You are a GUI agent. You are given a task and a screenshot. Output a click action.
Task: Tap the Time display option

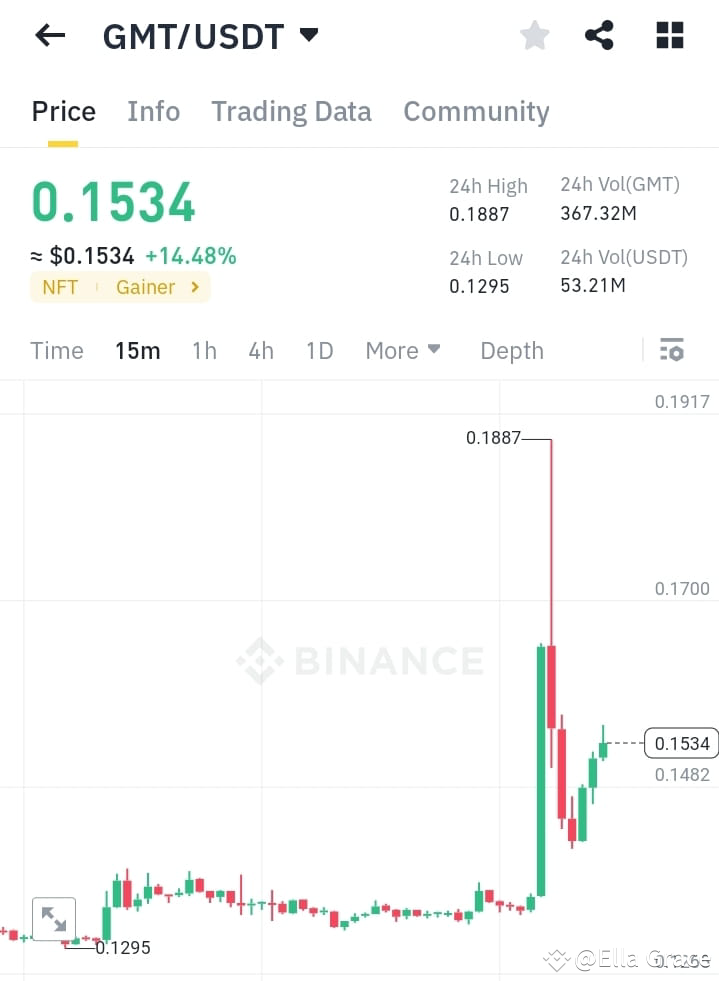(56, 350)
